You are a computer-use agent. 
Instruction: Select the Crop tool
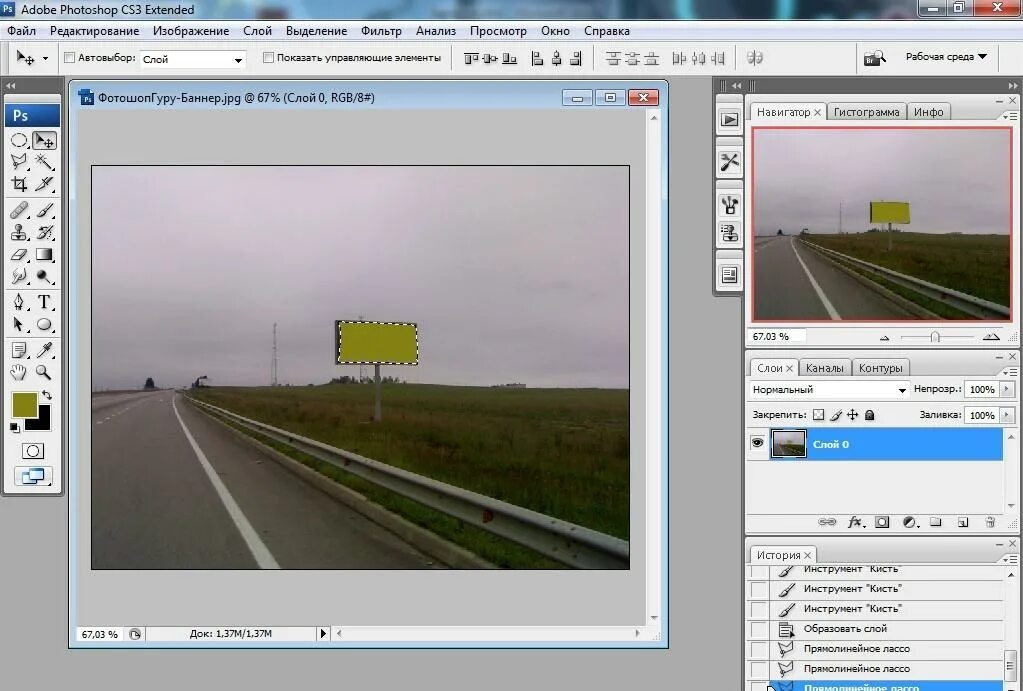19,184
